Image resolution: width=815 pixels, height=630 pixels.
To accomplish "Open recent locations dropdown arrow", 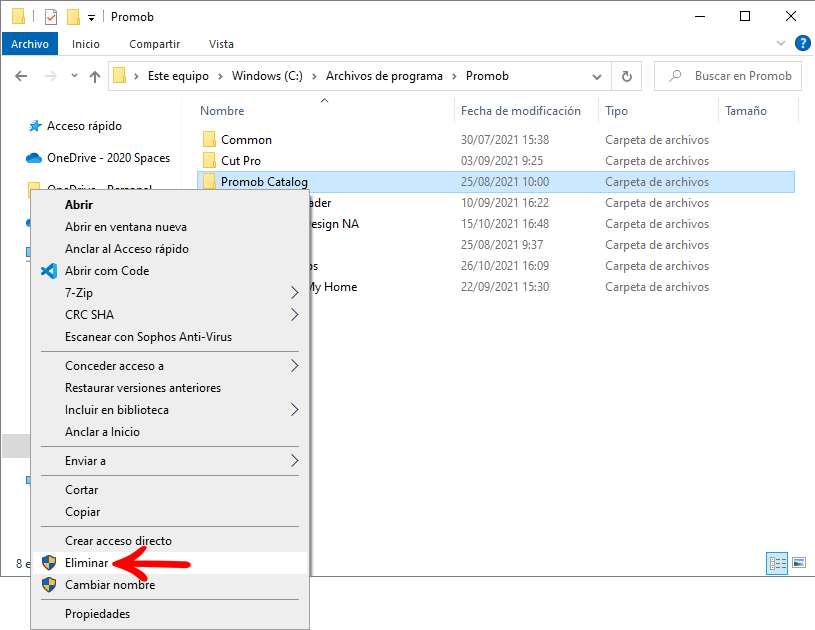I will (74, 76).
